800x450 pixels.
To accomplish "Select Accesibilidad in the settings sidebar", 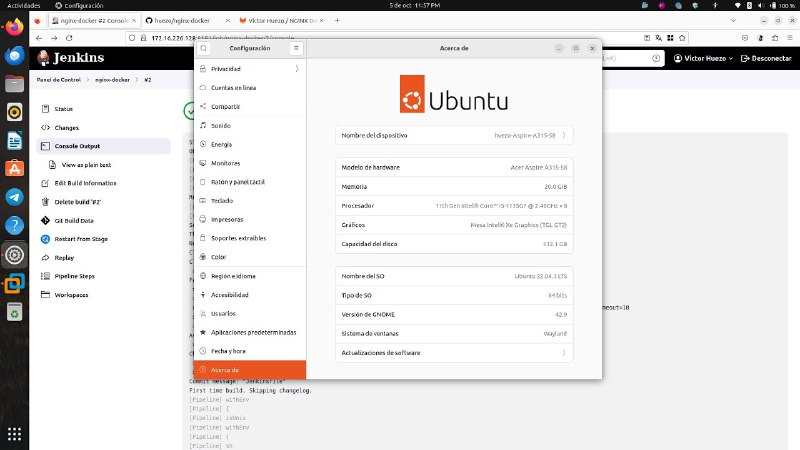I will pos(250,295).
